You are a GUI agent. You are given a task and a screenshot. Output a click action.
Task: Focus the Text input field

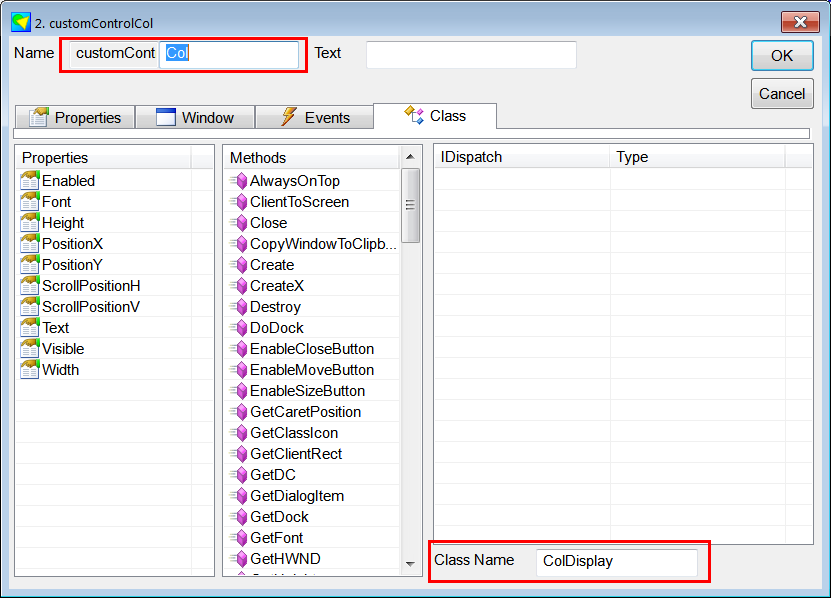pos(471,55)
